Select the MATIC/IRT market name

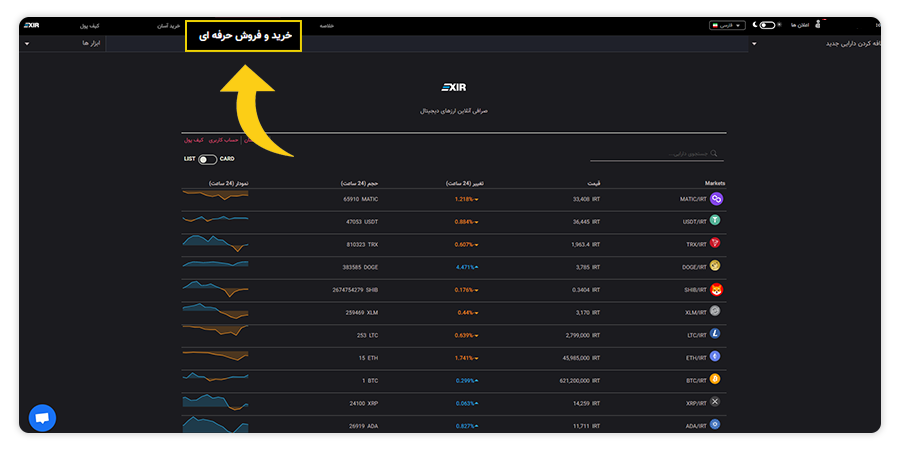coord(693,199)
